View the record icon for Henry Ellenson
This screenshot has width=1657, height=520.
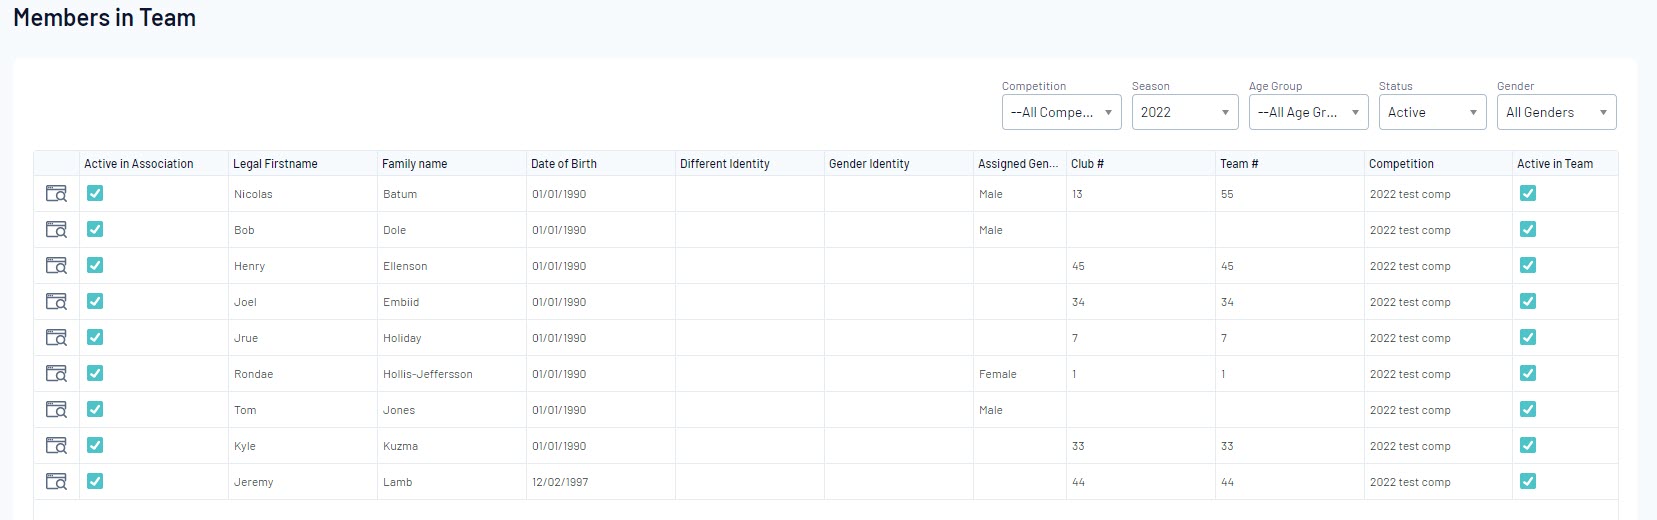56,266
